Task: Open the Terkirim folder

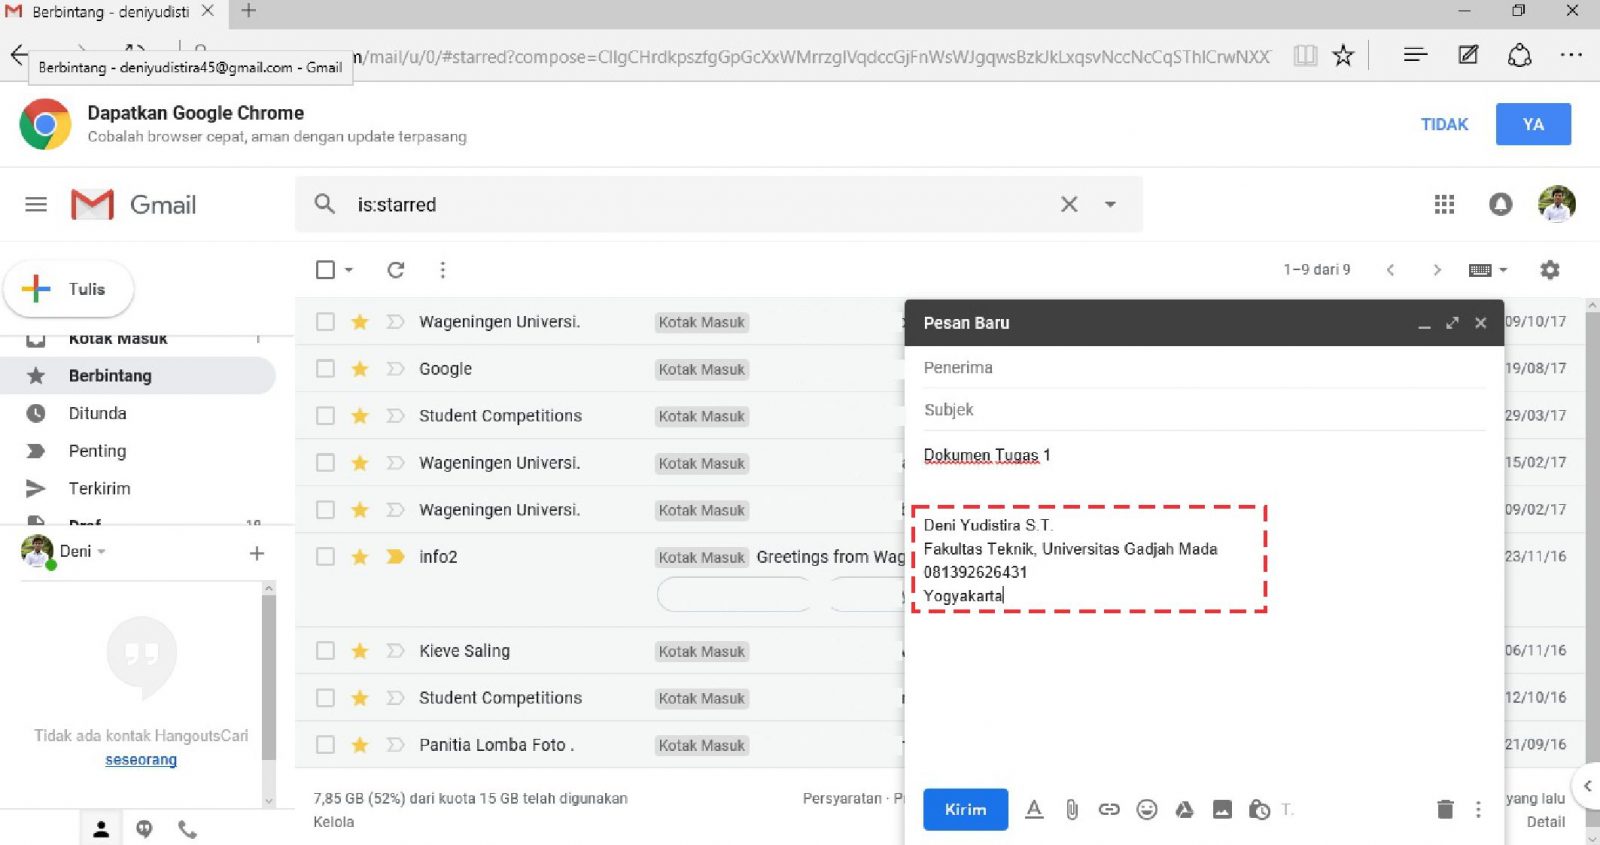Action: [99, 489]
